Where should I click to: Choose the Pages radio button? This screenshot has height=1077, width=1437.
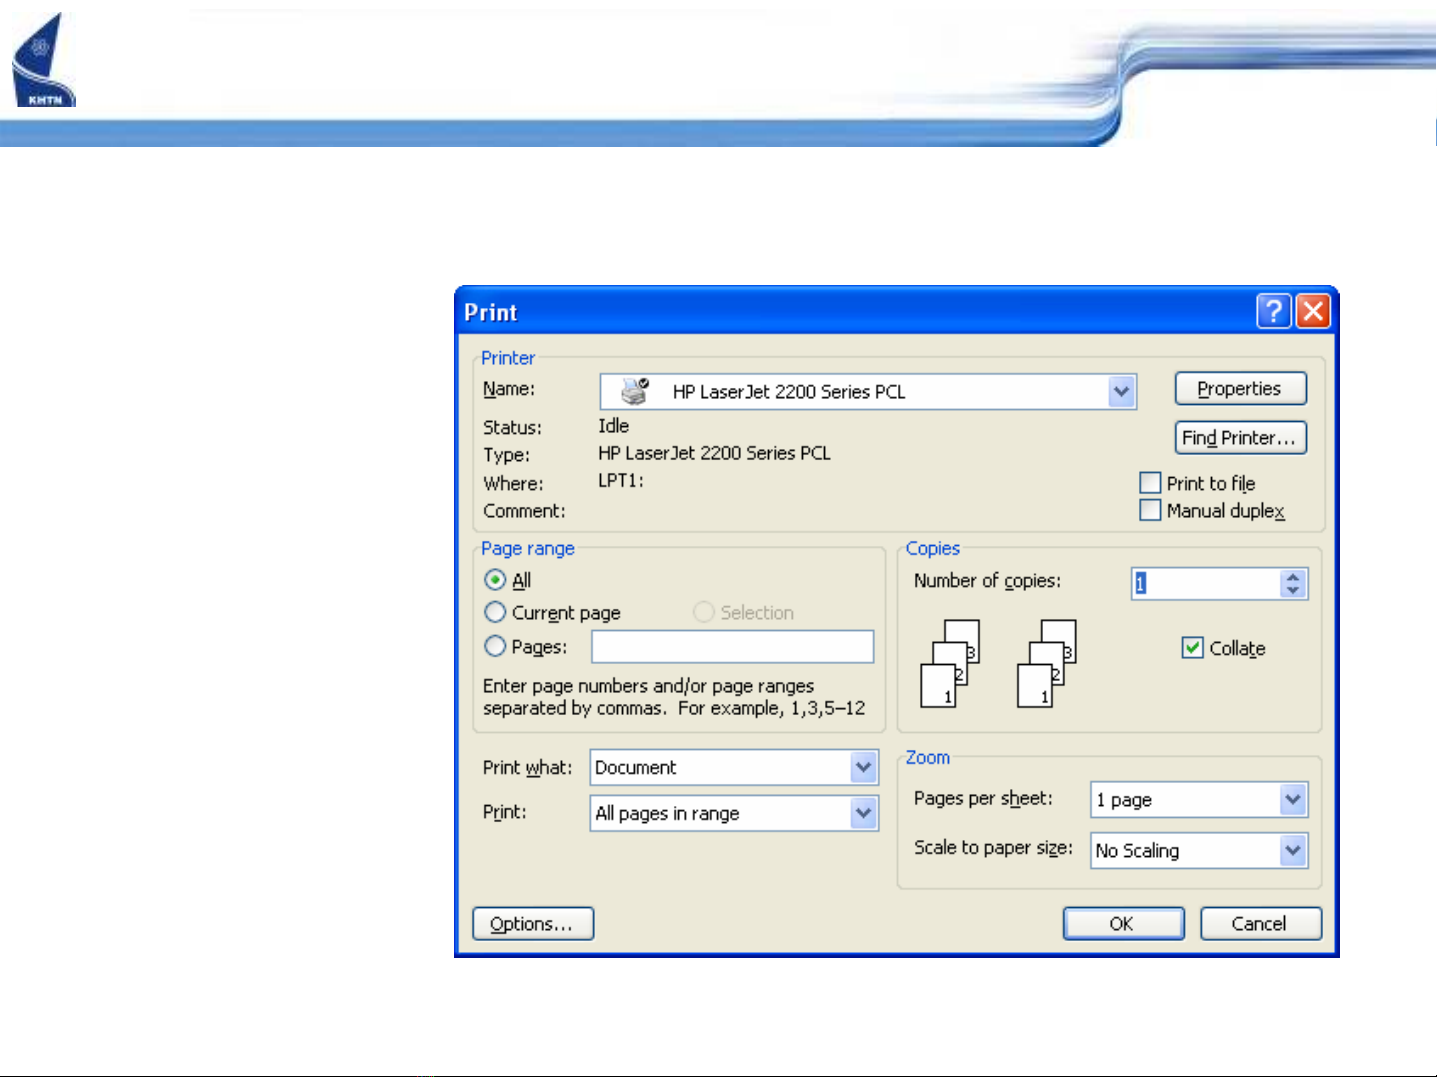(495, 647)
